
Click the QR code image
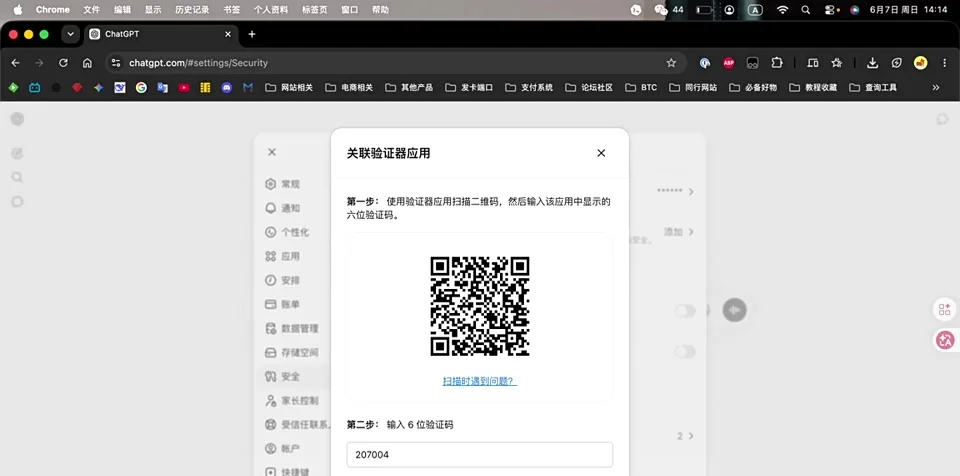(480, 306)
